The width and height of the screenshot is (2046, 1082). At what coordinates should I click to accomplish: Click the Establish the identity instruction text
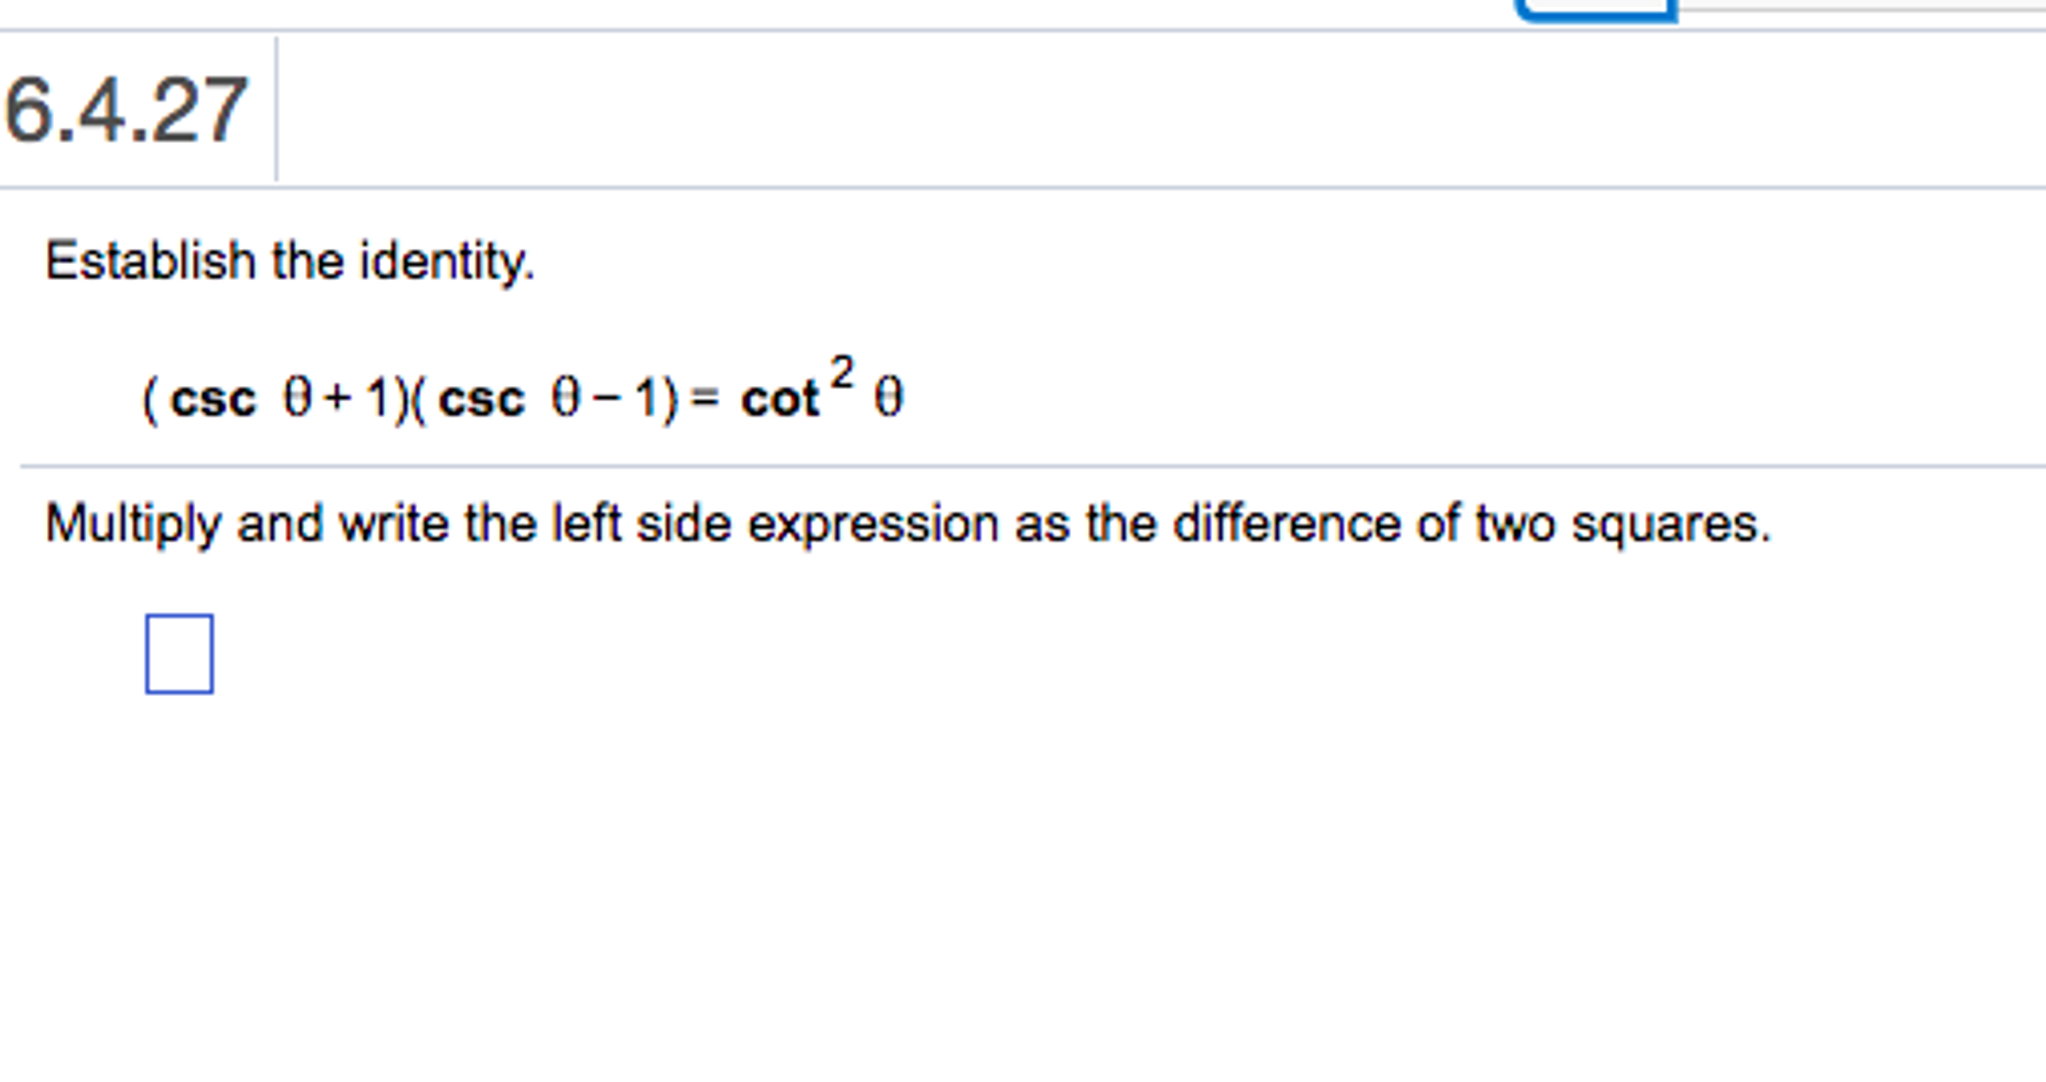click(x=290, y=261)
